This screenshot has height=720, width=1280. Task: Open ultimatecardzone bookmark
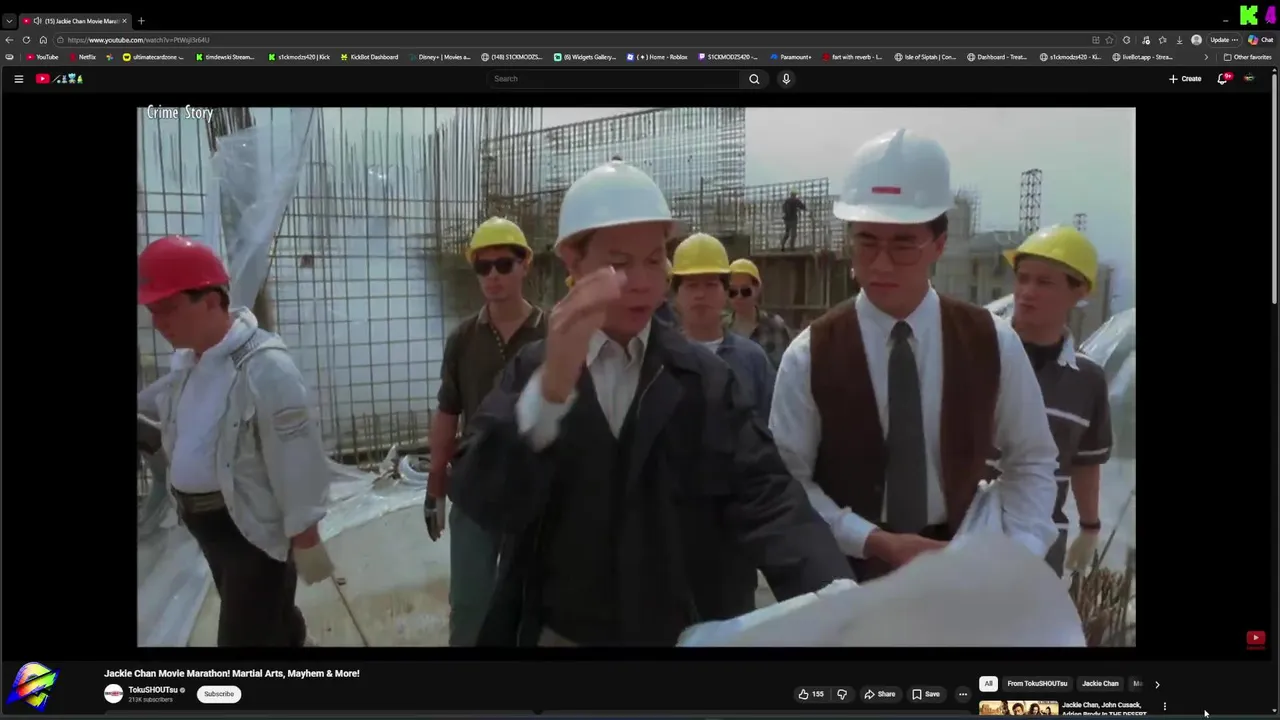[x=153, y=57]
